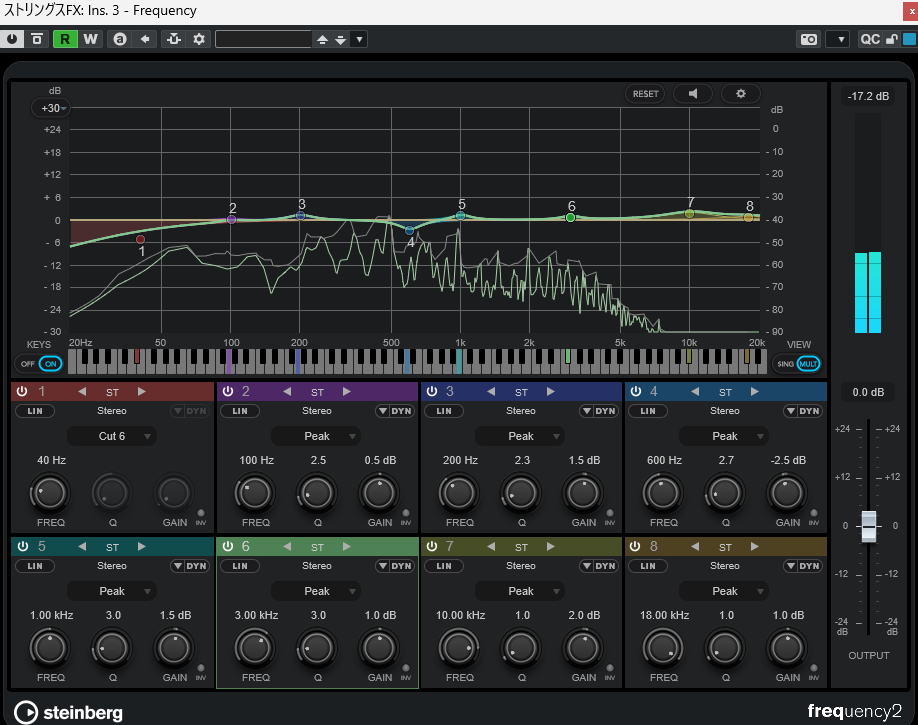Click the left arrow copy-settings icon

pyautogui.click(x=145, y=39)
